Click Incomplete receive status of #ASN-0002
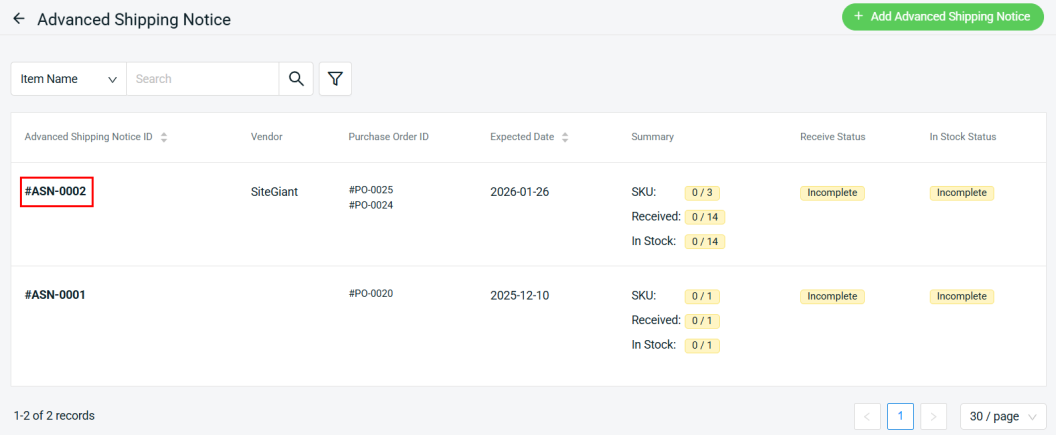Viewport: 1056px width, 435px height. 832,193
